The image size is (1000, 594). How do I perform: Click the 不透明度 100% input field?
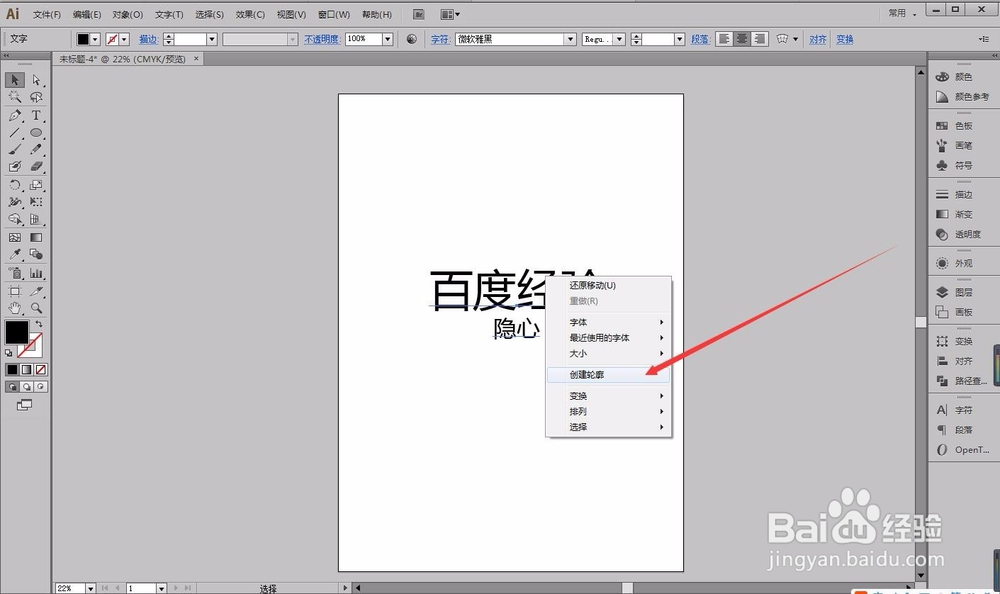coord(363,39)
